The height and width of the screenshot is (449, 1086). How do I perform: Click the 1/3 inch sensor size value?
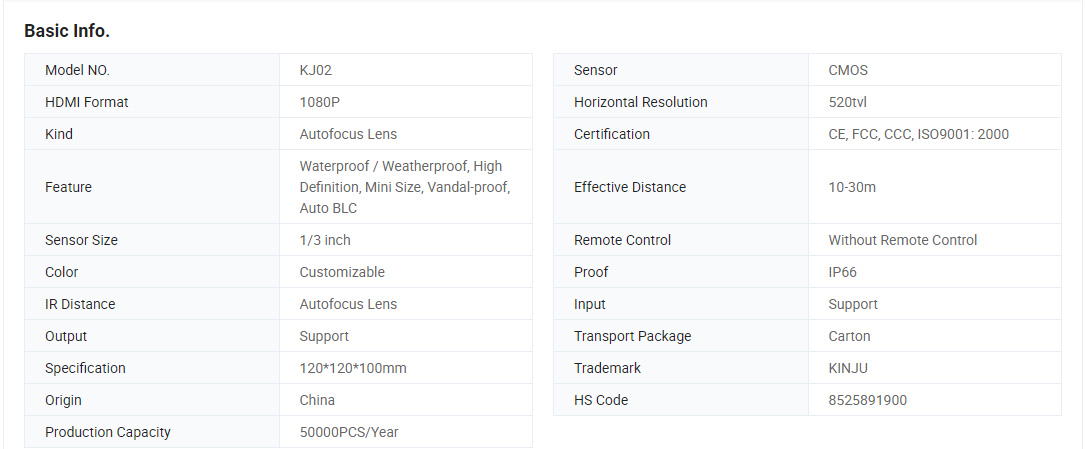pos(325,240)
